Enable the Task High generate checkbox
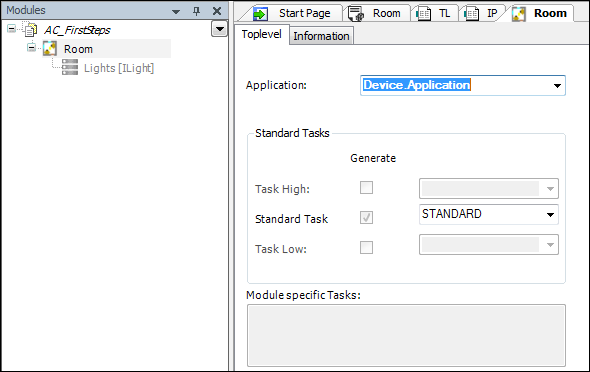The width and height of the screenshot is (590, 372). tap(366, 187)
